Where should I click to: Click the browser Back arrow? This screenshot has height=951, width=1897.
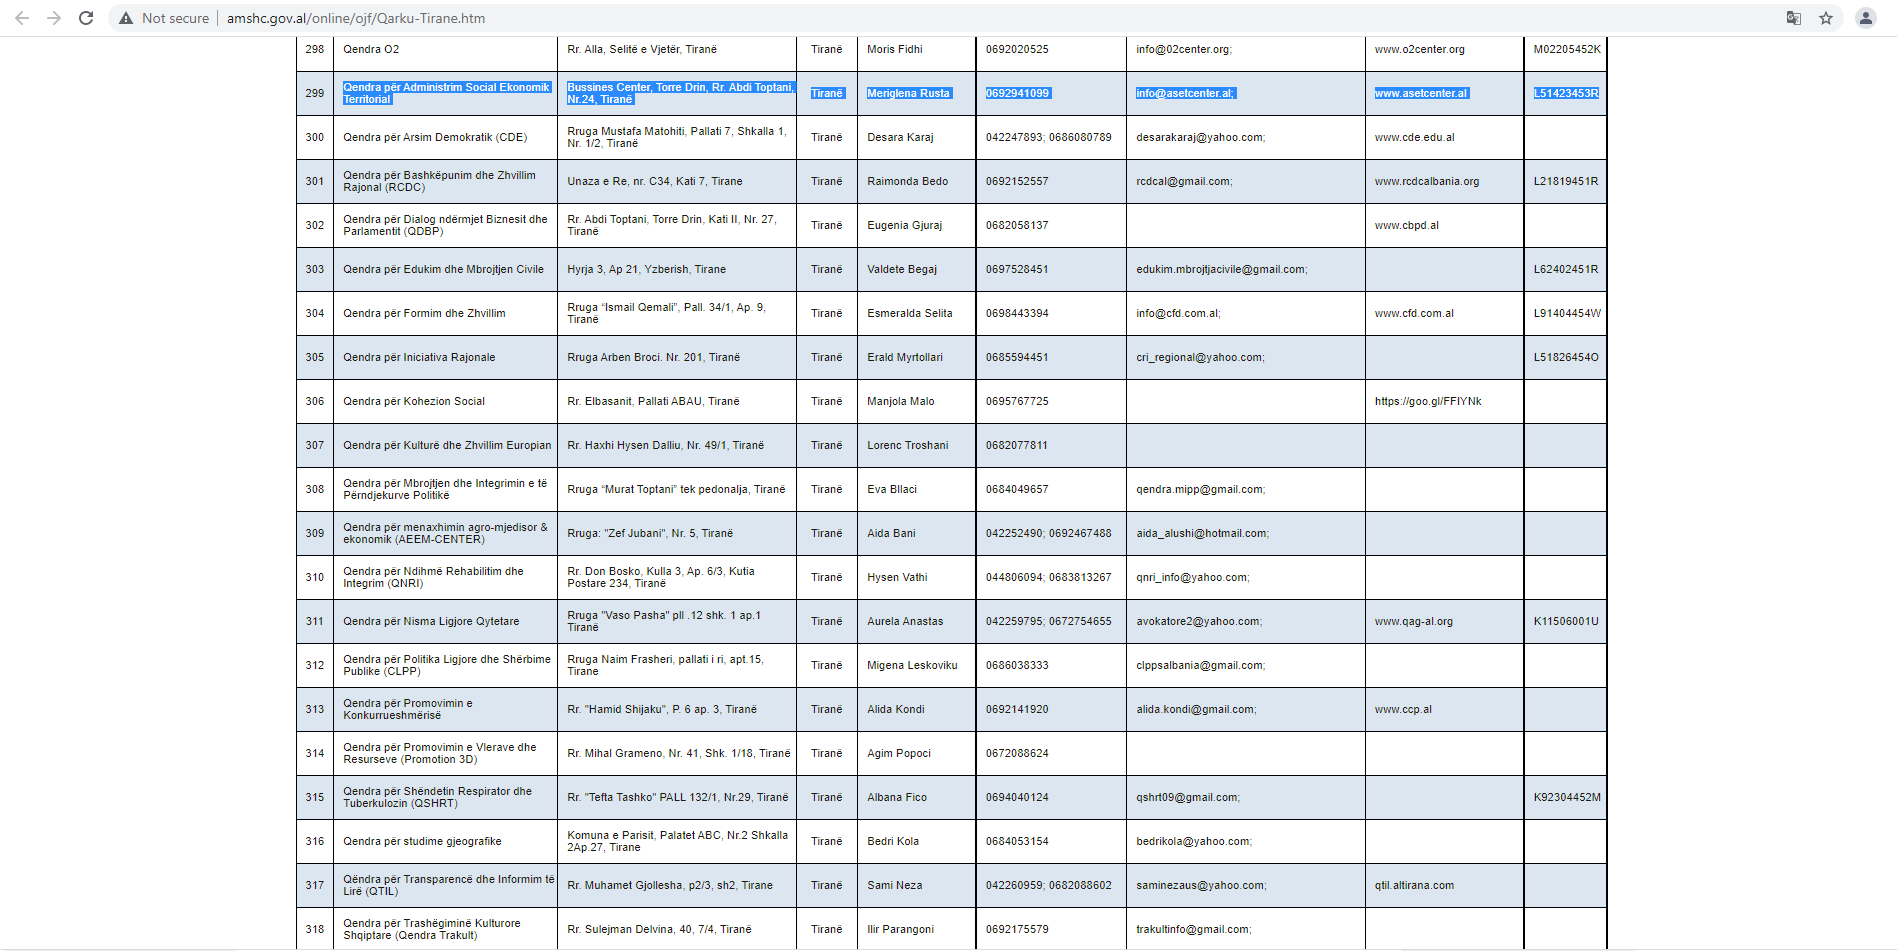tap(22, 18)
